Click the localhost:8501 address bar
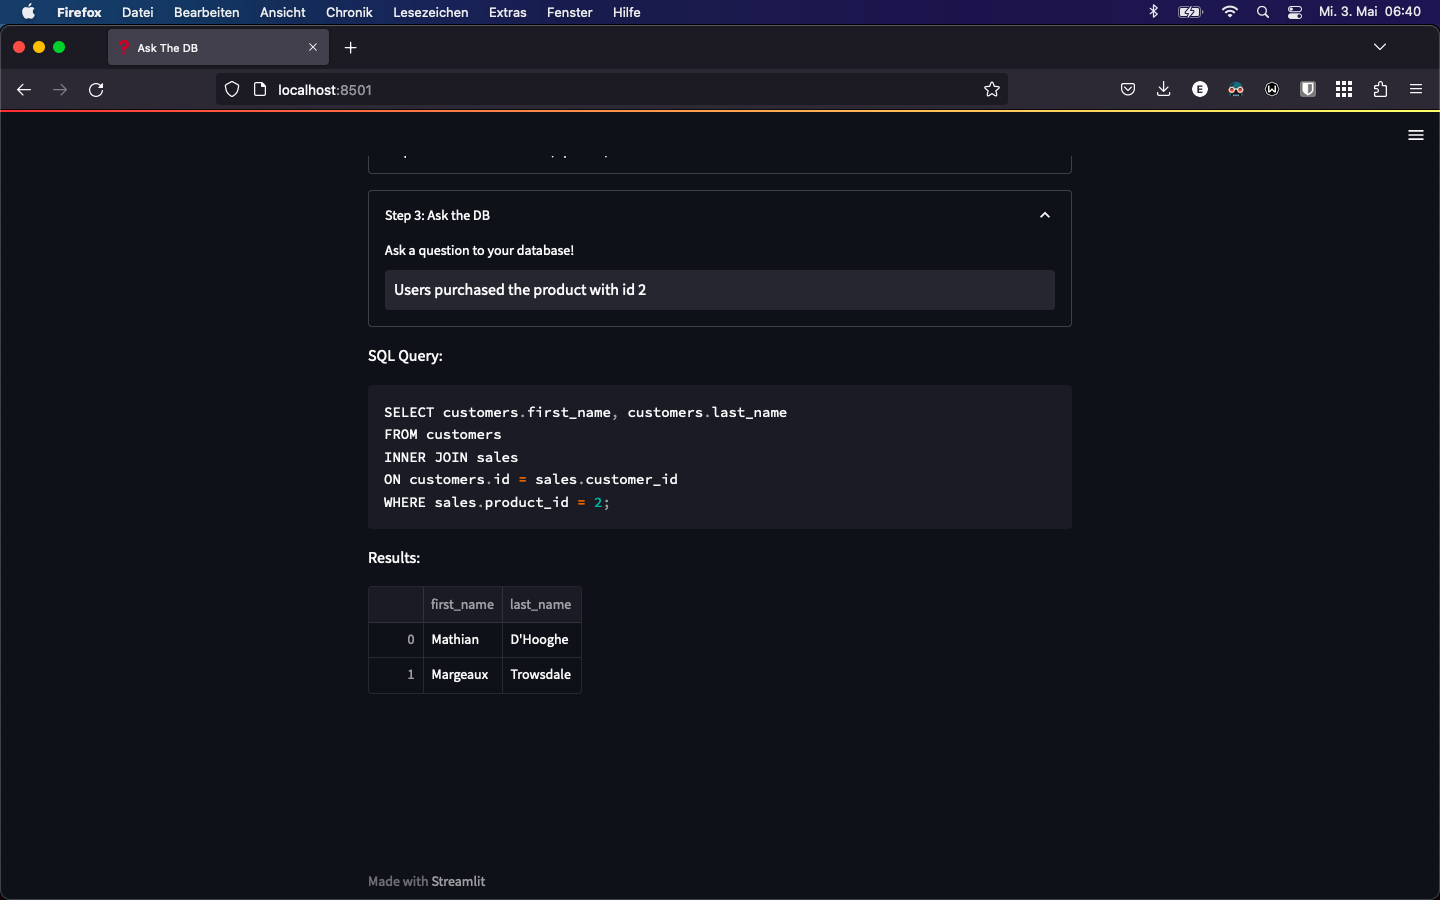Viewport: 1440px width, 900px height. click(x=610, y=90)
